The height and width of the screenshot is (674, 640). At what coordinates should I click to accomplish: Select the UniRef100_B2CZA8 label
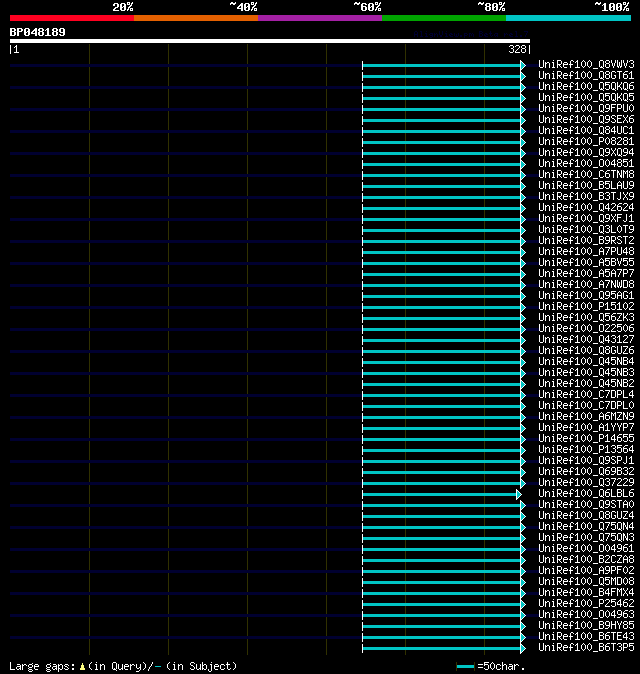point(586,560)
